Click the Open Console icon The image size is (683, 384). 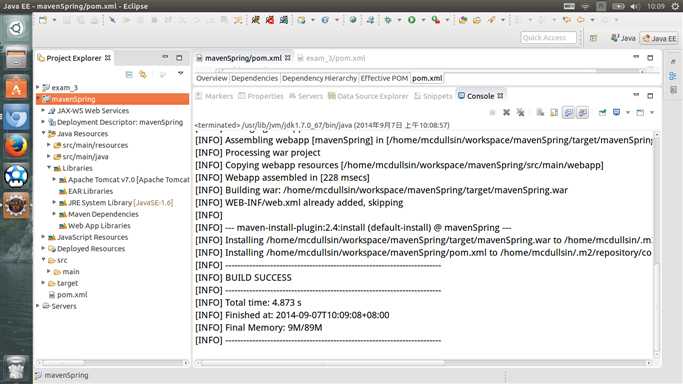click(x=640, y=113)
